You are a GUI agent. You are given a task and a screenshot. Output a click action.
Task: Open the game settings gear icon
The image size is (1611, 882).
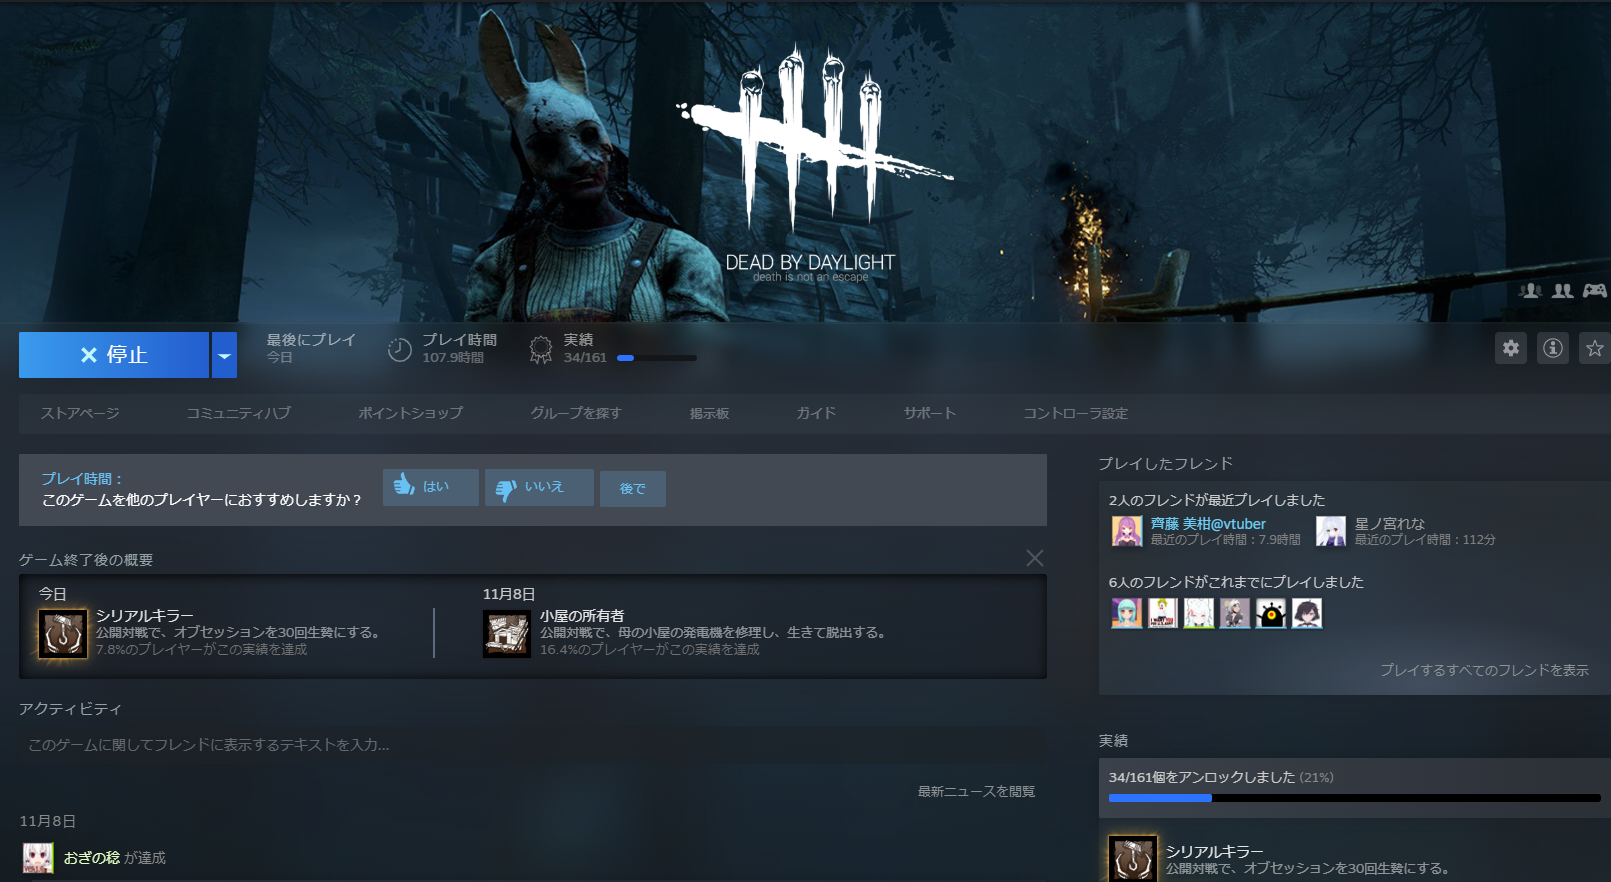pyautogui.click(x=1511, y=348)
